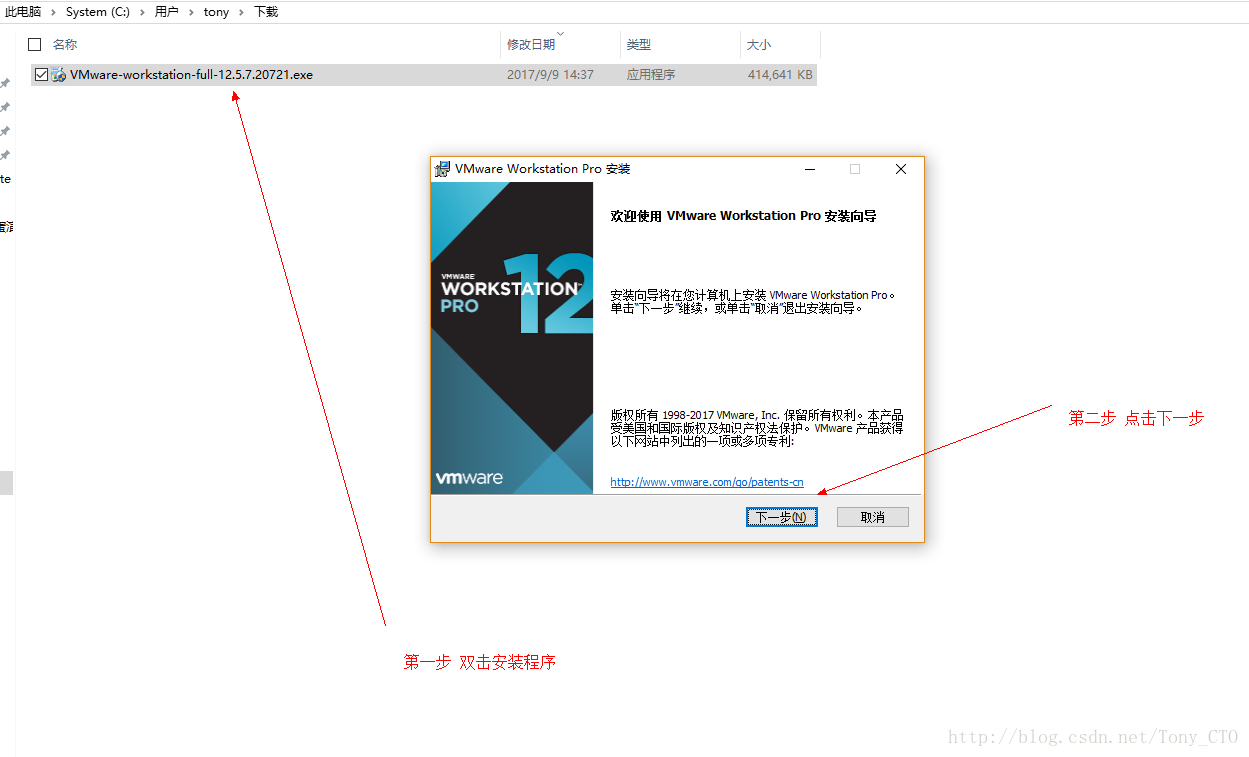1249x757 pixels.
Task: Click the 应用程序 type cell
Action: click(651, 74)
